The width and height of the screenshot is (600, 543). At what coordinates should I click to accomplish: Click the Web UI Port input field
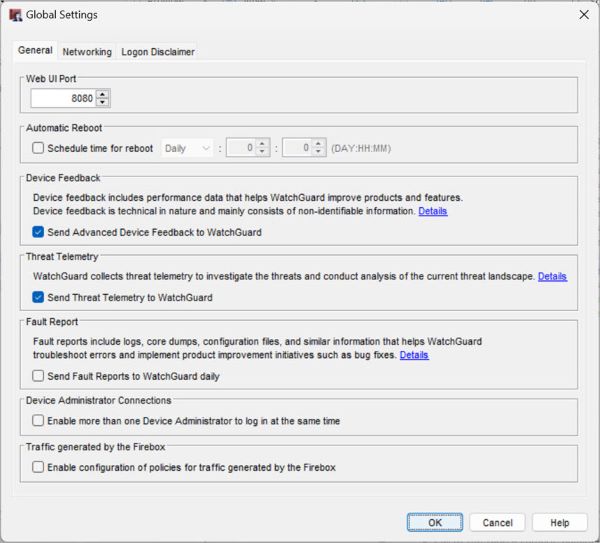pos(63,98)
